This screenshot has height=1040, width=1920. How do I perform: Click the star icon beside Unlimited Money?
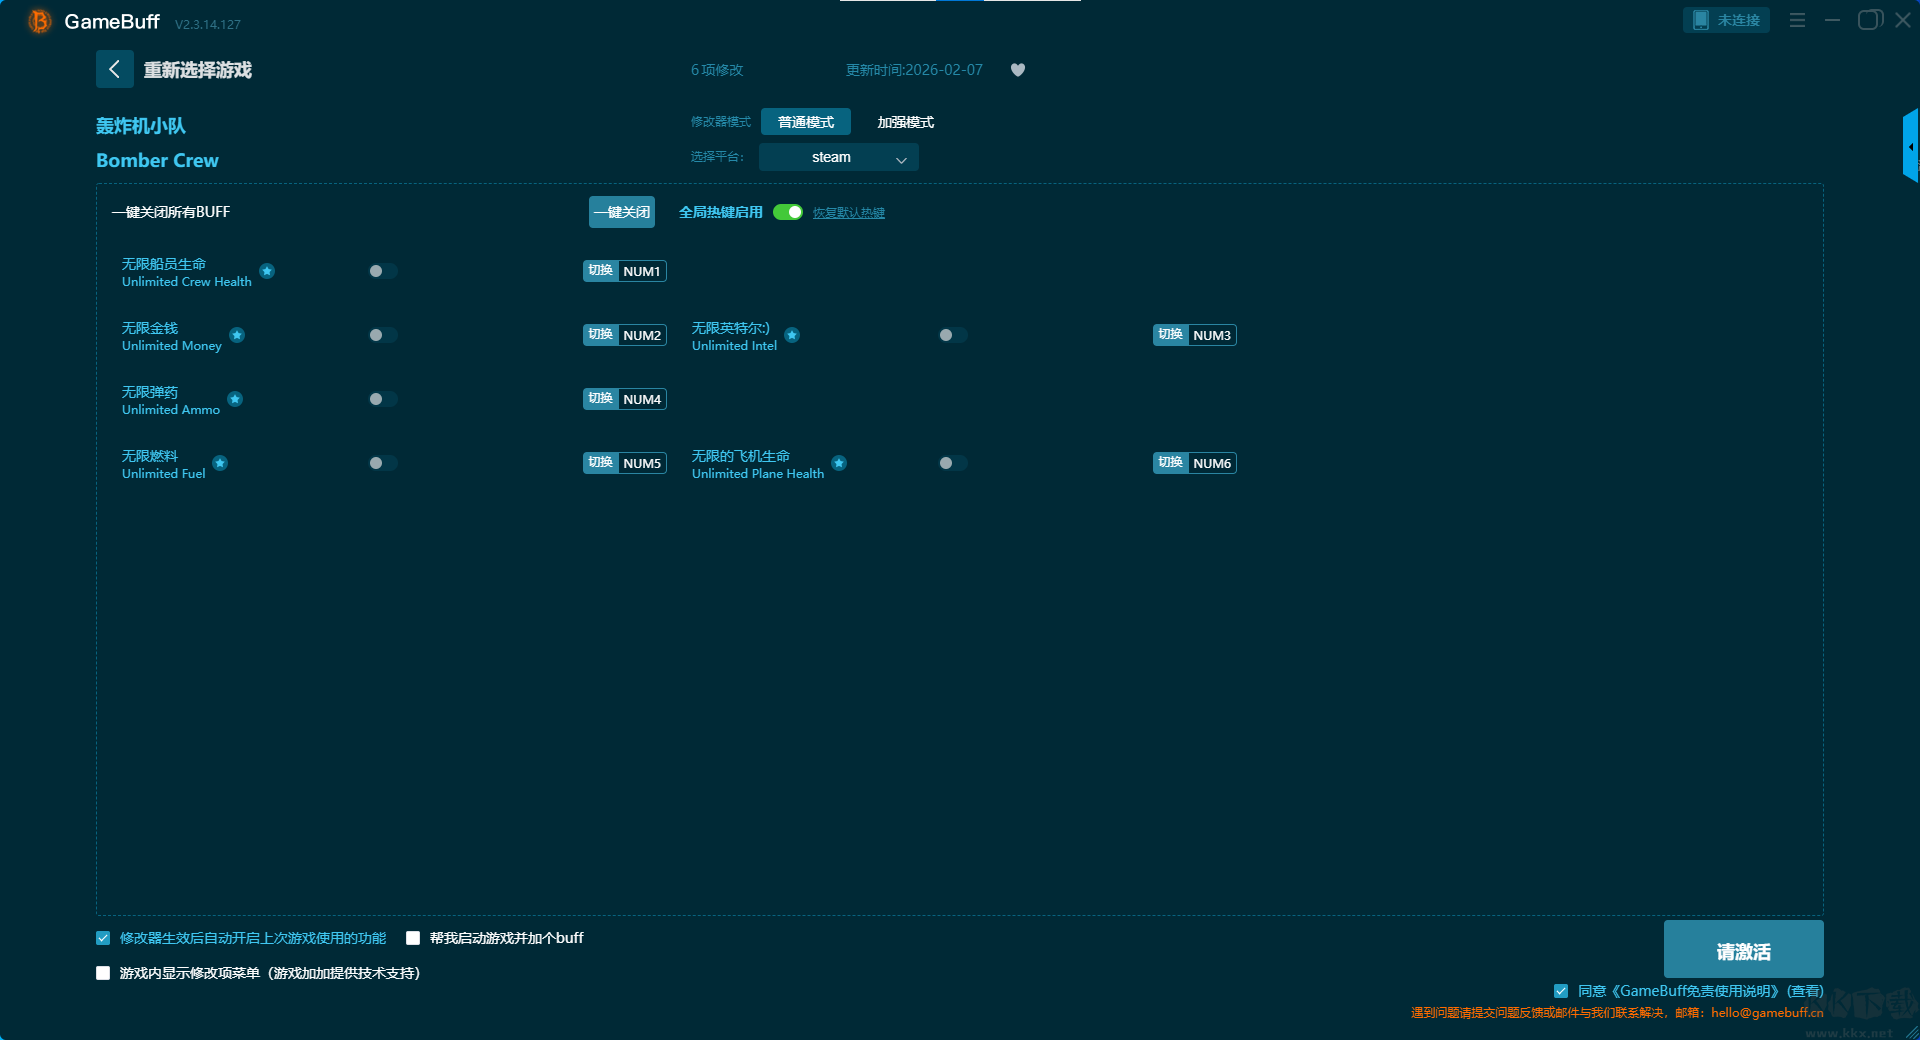tap(237, 335)
